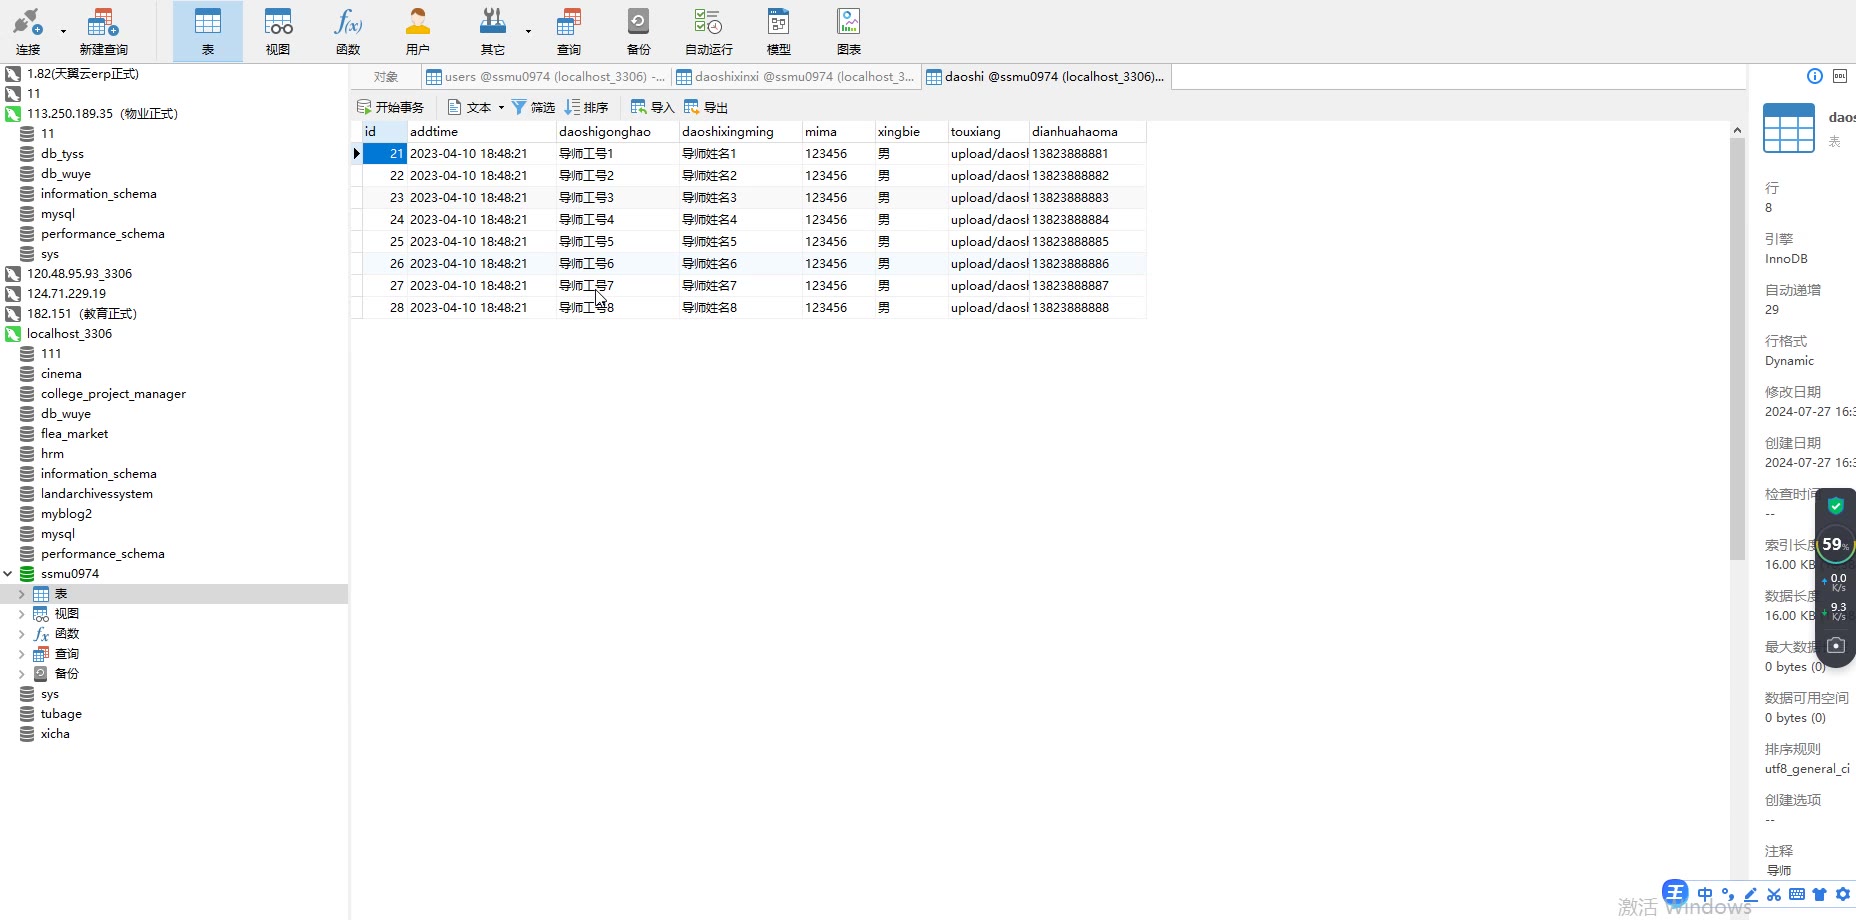Select the 113.250.189.35 (物业正式) connection
Screen dimensions: 1856x920
point(102,114)
